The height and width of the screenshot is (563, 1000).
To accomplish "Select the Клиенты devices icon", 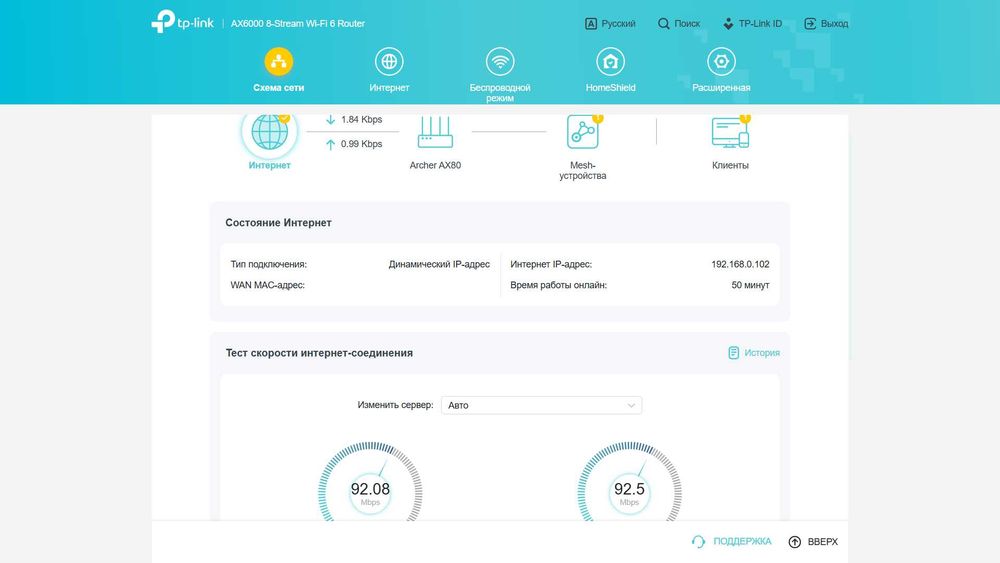I will coord(730,132).
